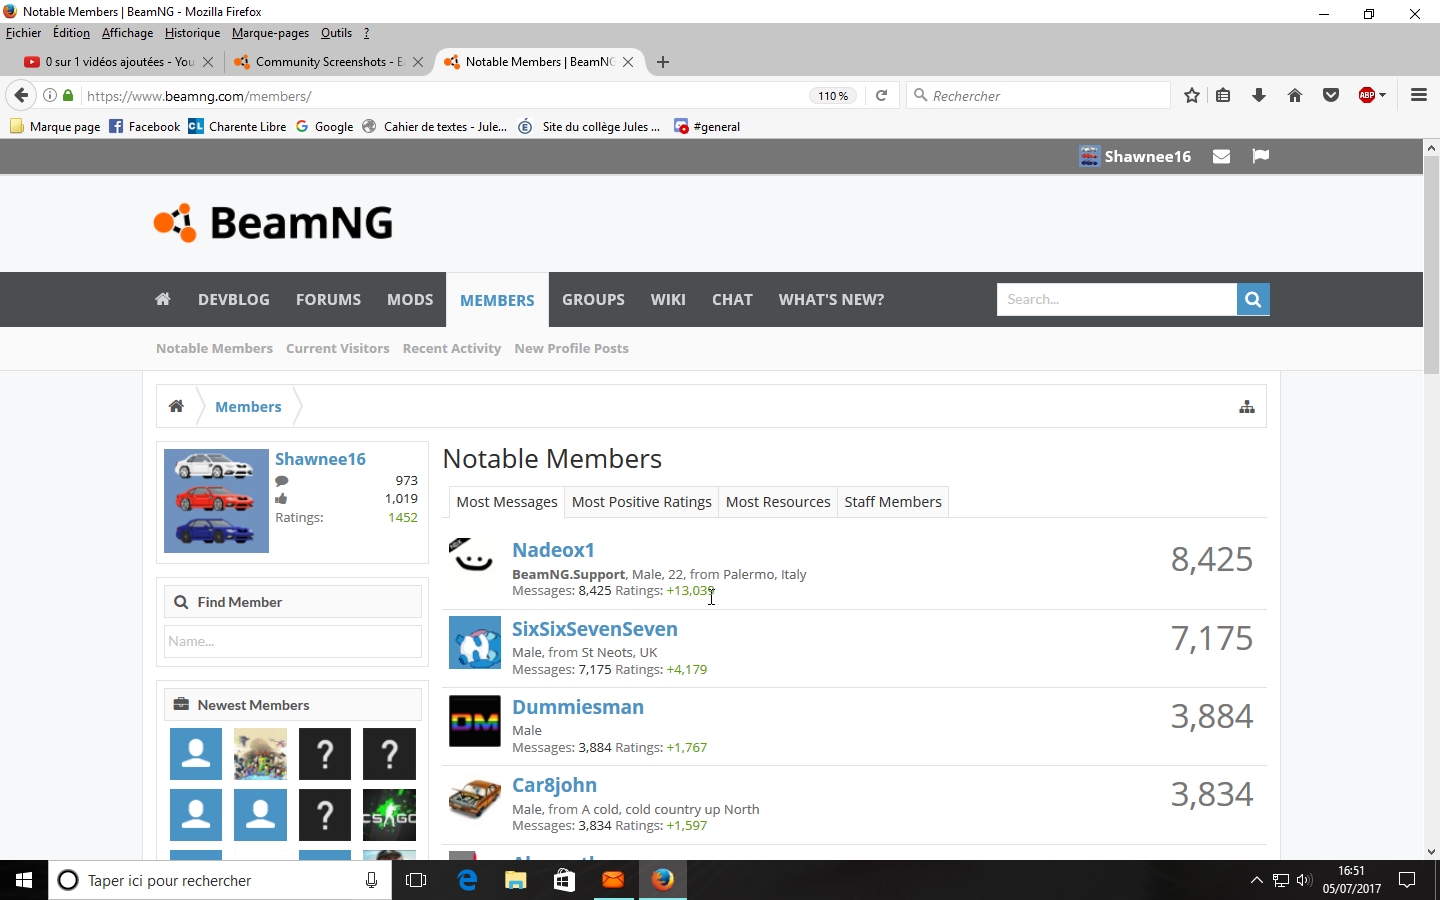Screen dimensions: 1440x900
Task: Go to DEVBLOG in navigation
Action: click(234, 299)
